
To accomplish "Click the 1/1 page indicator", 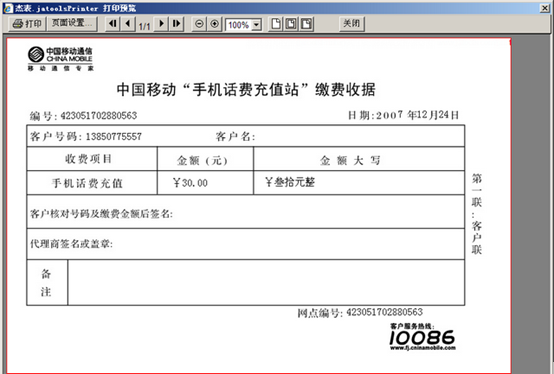I will pos(145,26).
